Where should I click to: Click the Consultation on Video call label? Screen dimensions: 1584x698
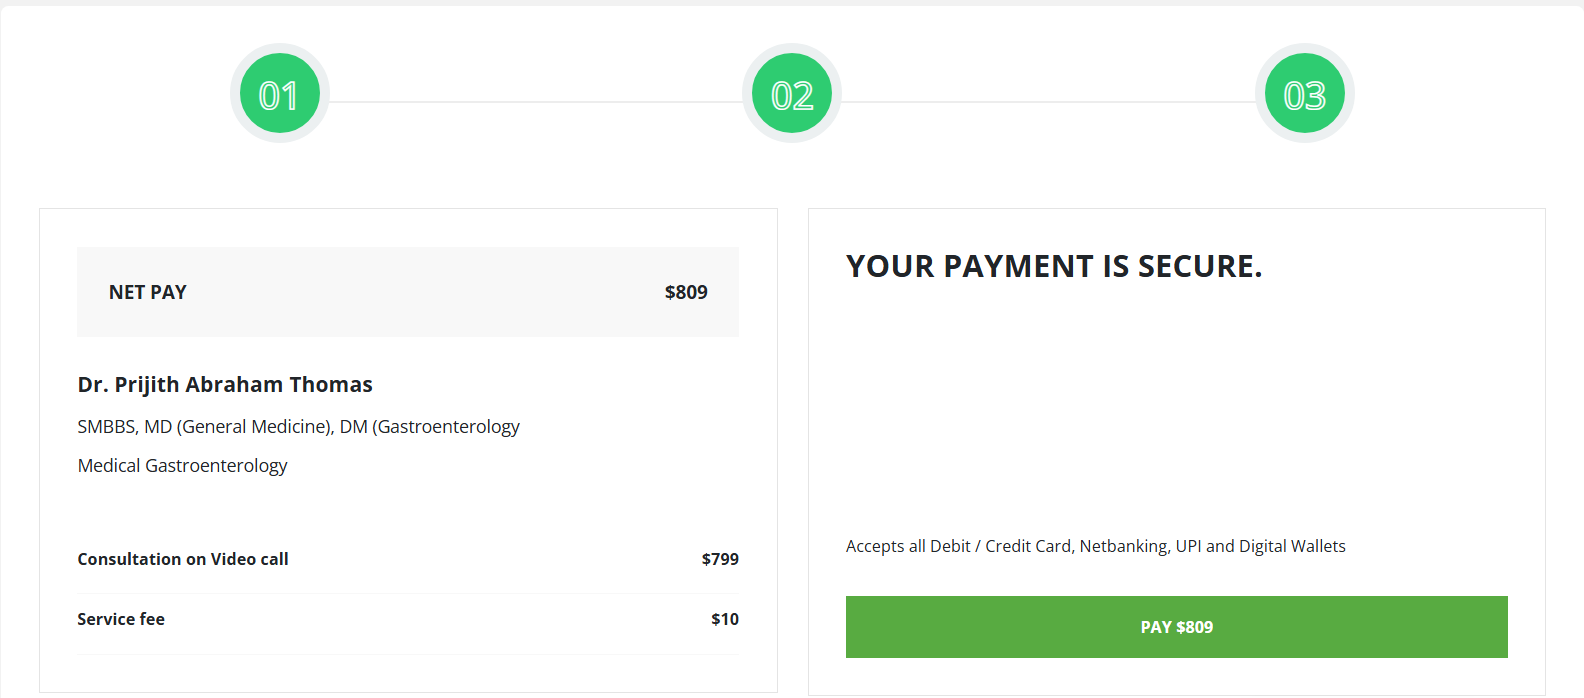(183, 559)
